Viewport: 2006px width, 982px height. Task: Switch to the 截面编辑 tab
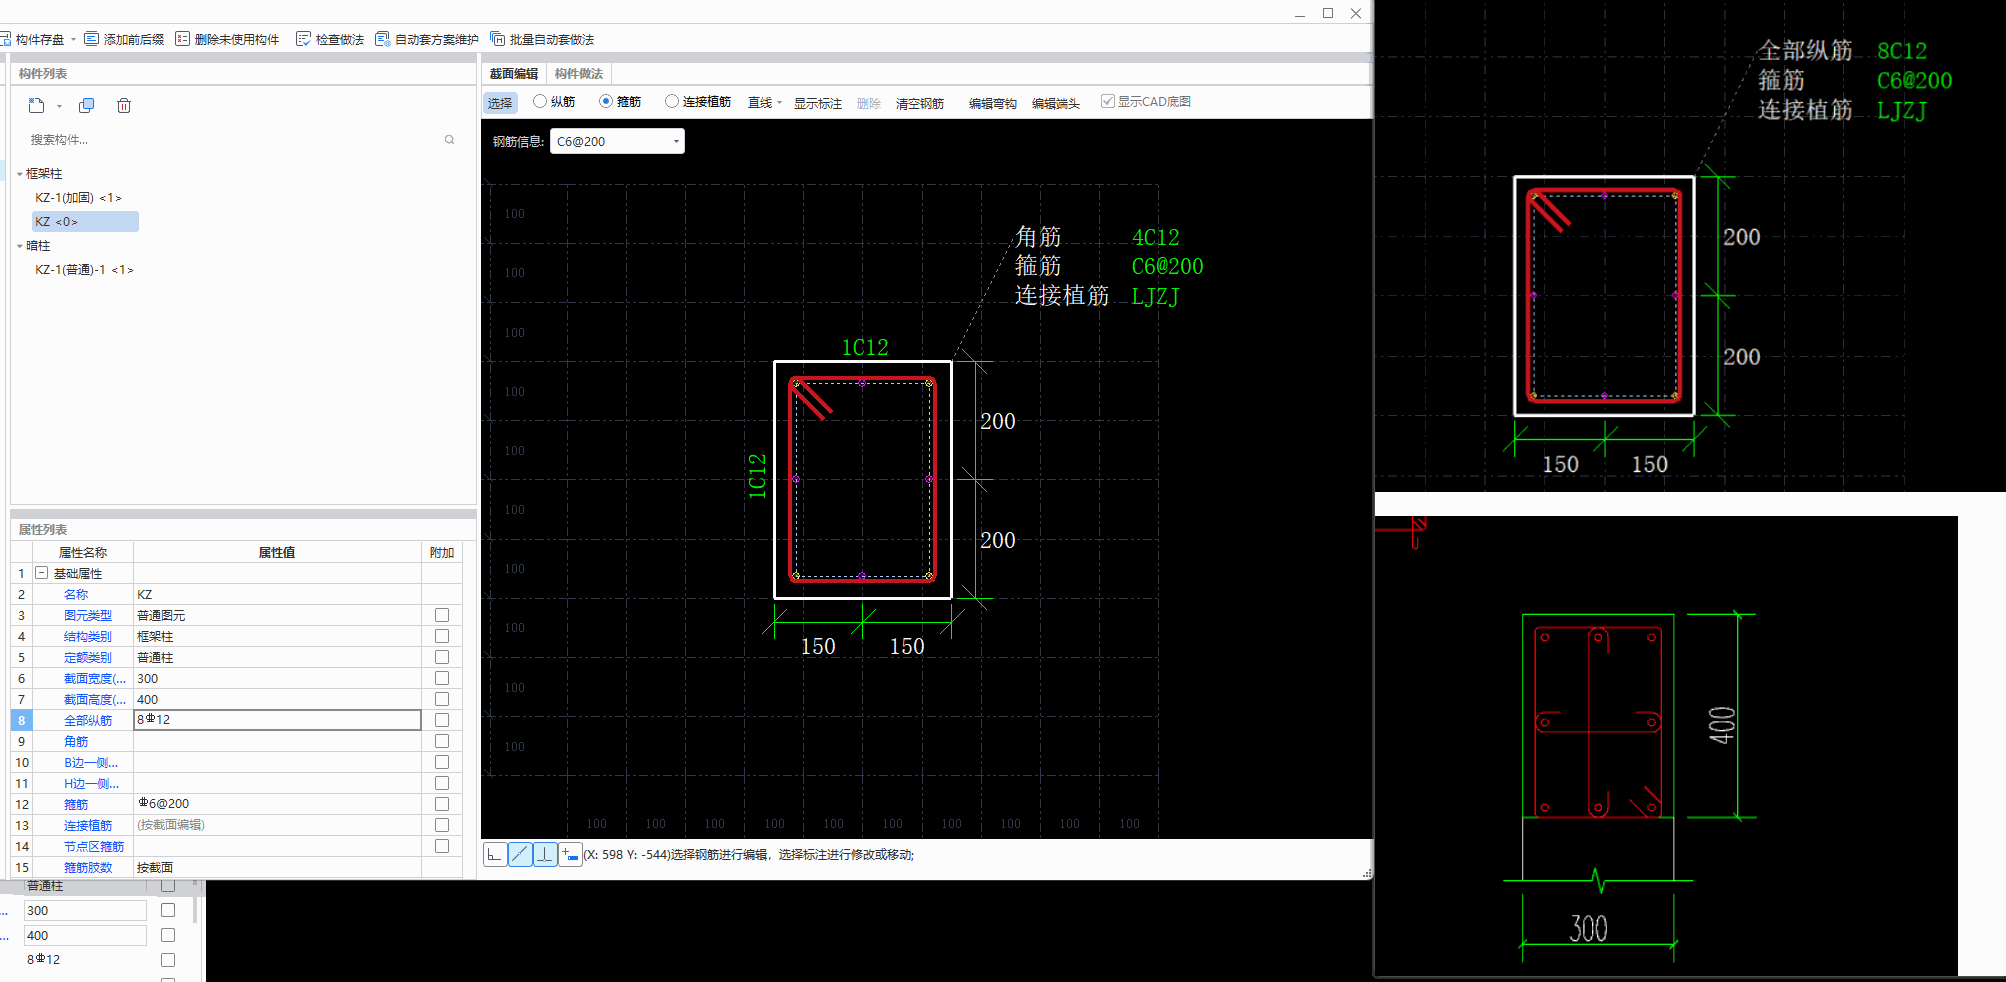(x=514, y=74)
